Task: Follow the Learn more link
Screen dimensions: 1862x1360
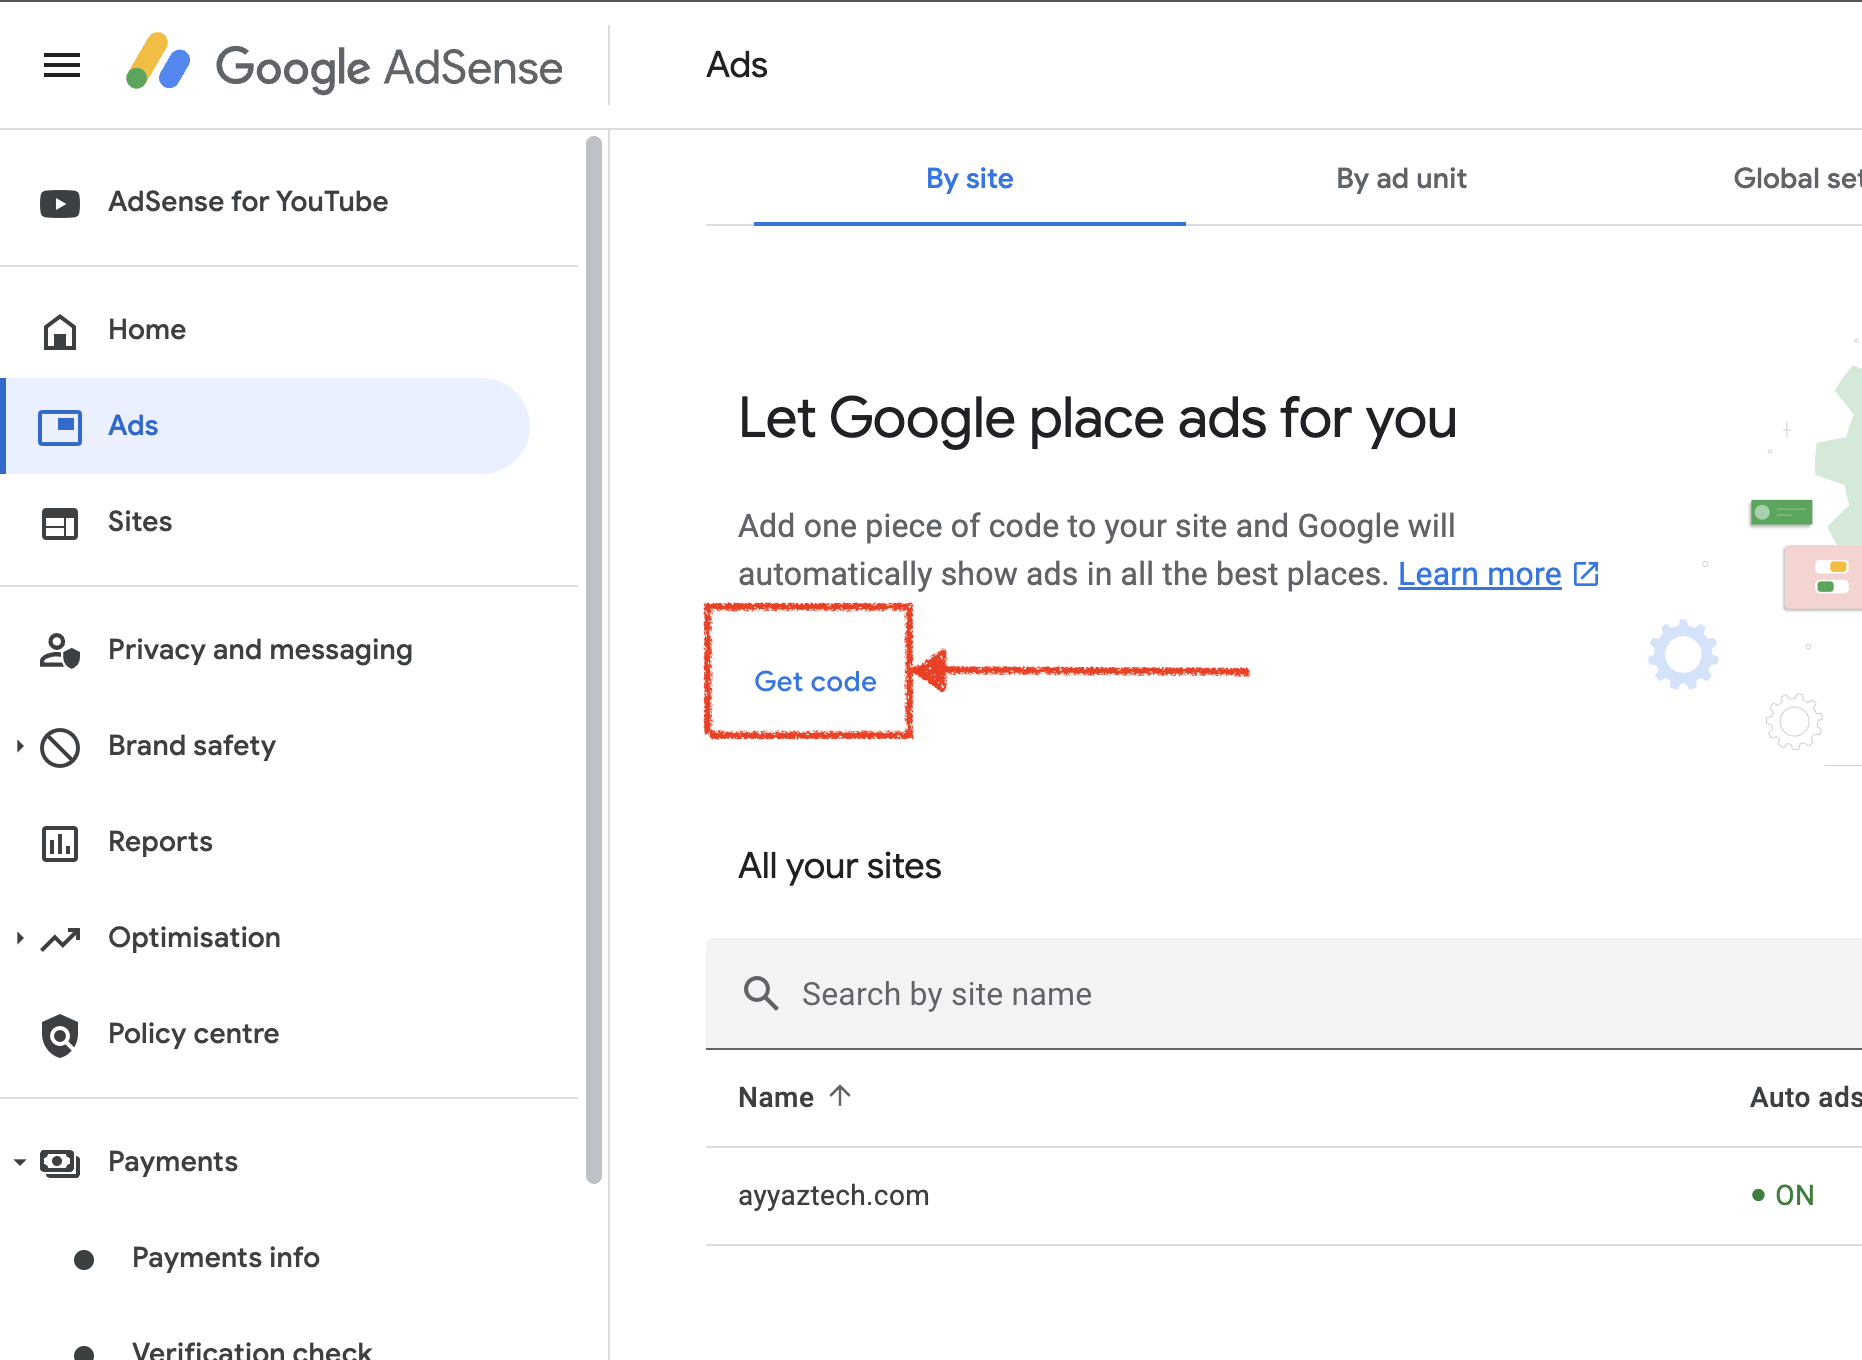Action: point(1479,575)
